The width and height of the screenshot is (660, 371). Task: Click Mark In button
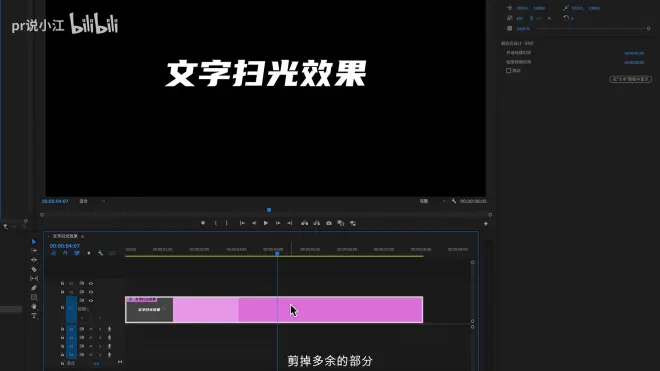click(216, 223)
